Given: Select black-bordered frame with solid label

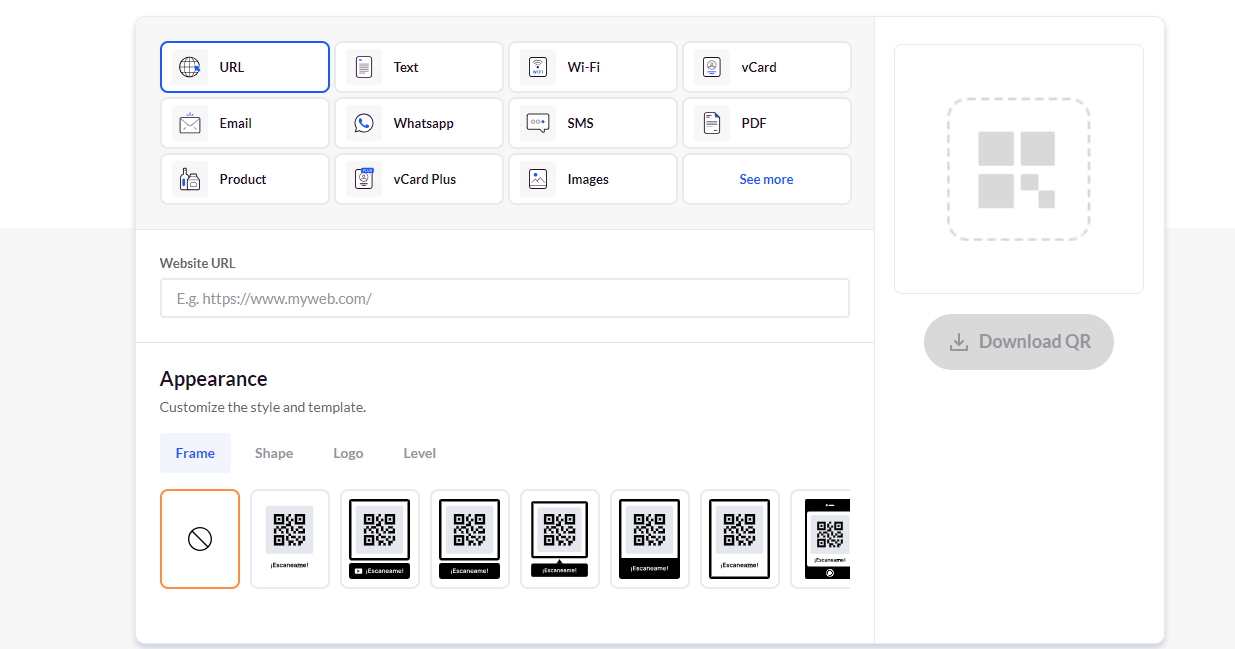Looking at the screenshot, I should [x=470, y=539].
